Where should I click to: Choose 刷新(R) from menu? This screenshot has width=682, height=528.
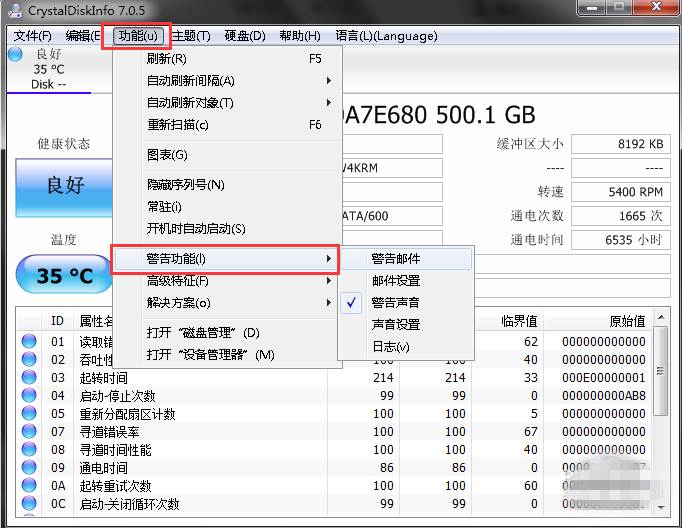coord(227,59)
